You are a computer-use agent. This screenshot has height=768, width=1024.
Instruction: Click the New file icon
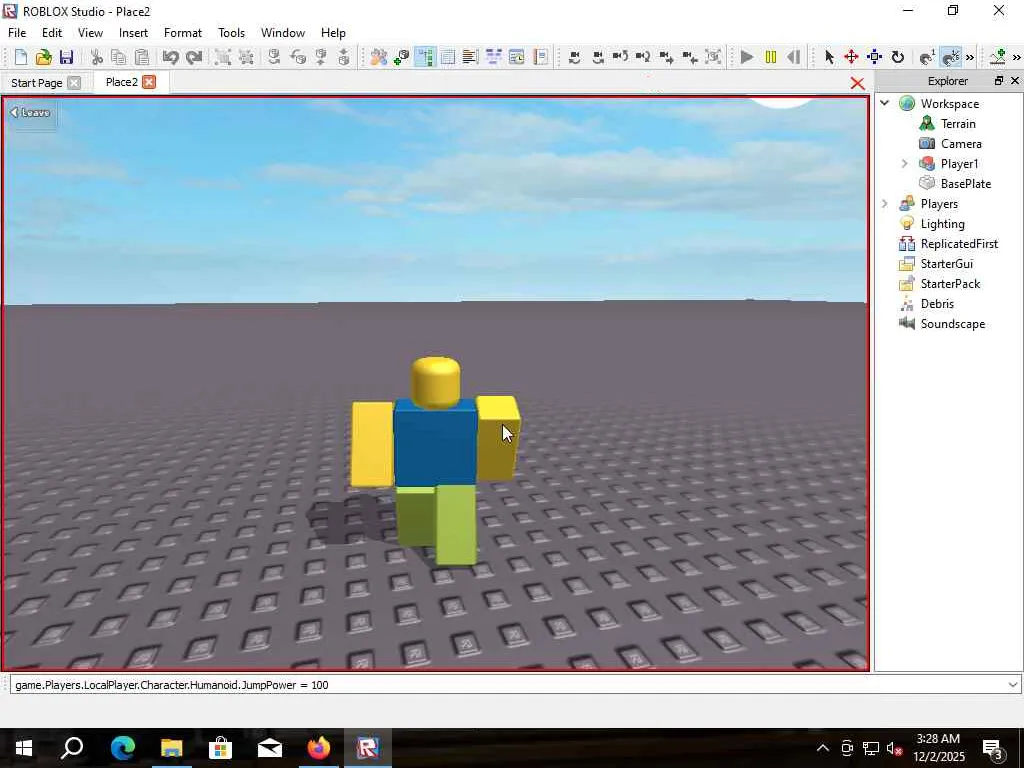pyautogui.click(x=20, y=57)
